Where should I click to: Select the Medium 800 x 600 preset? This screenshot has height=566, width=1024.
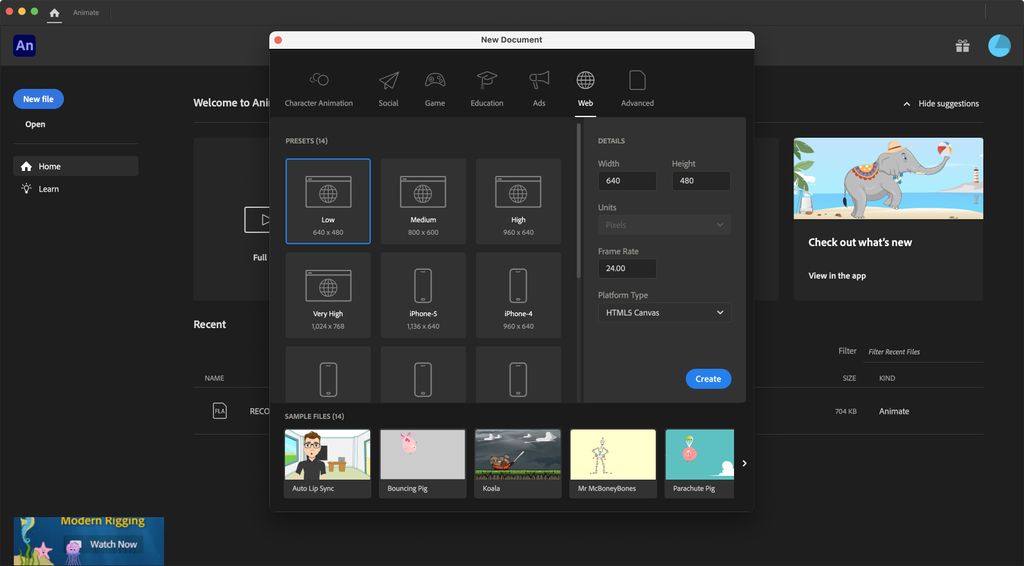coord(423,201)
